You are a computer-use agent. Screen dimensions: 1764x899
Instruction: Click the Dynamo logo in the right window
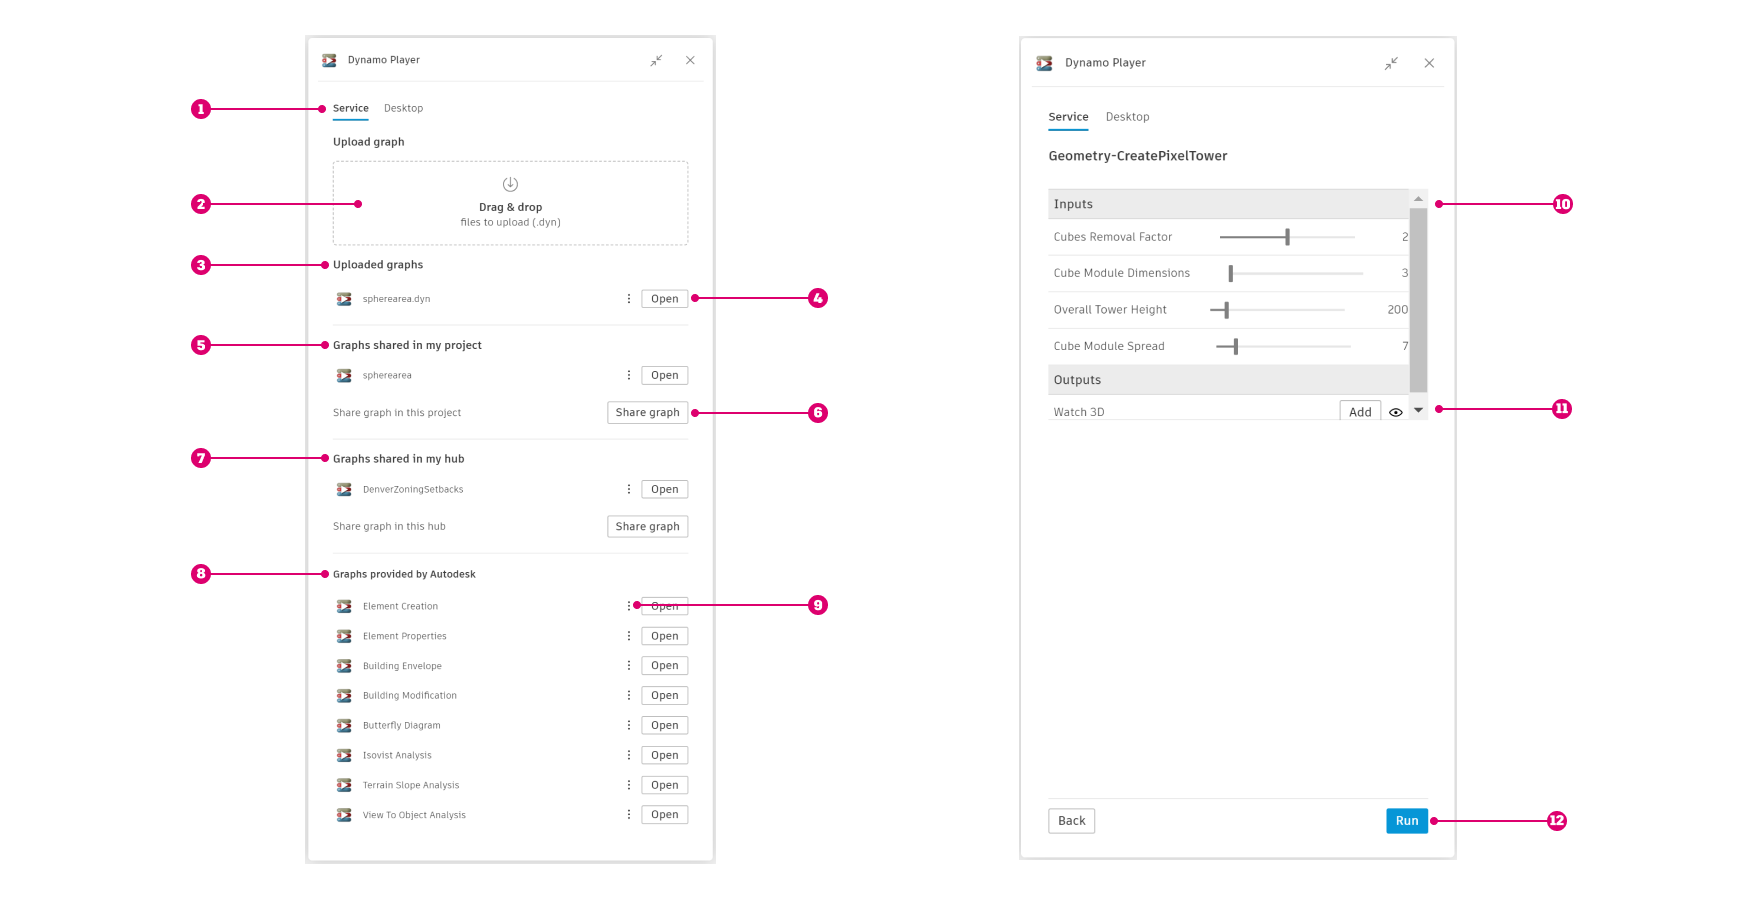[1044, 63]
